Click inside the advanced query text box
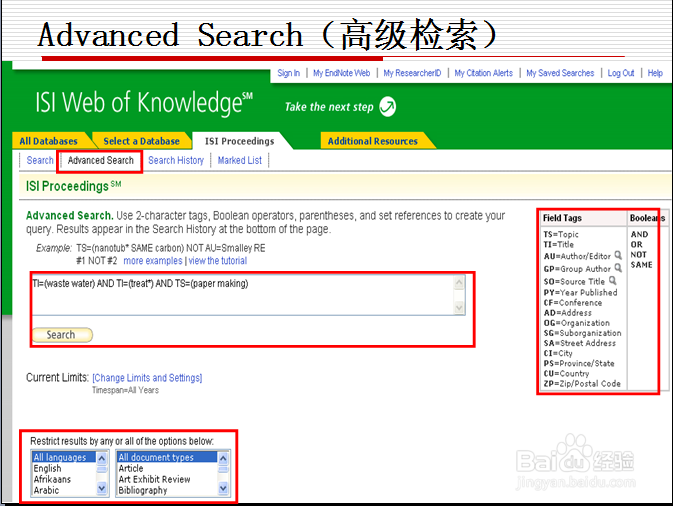 point(243,295)
